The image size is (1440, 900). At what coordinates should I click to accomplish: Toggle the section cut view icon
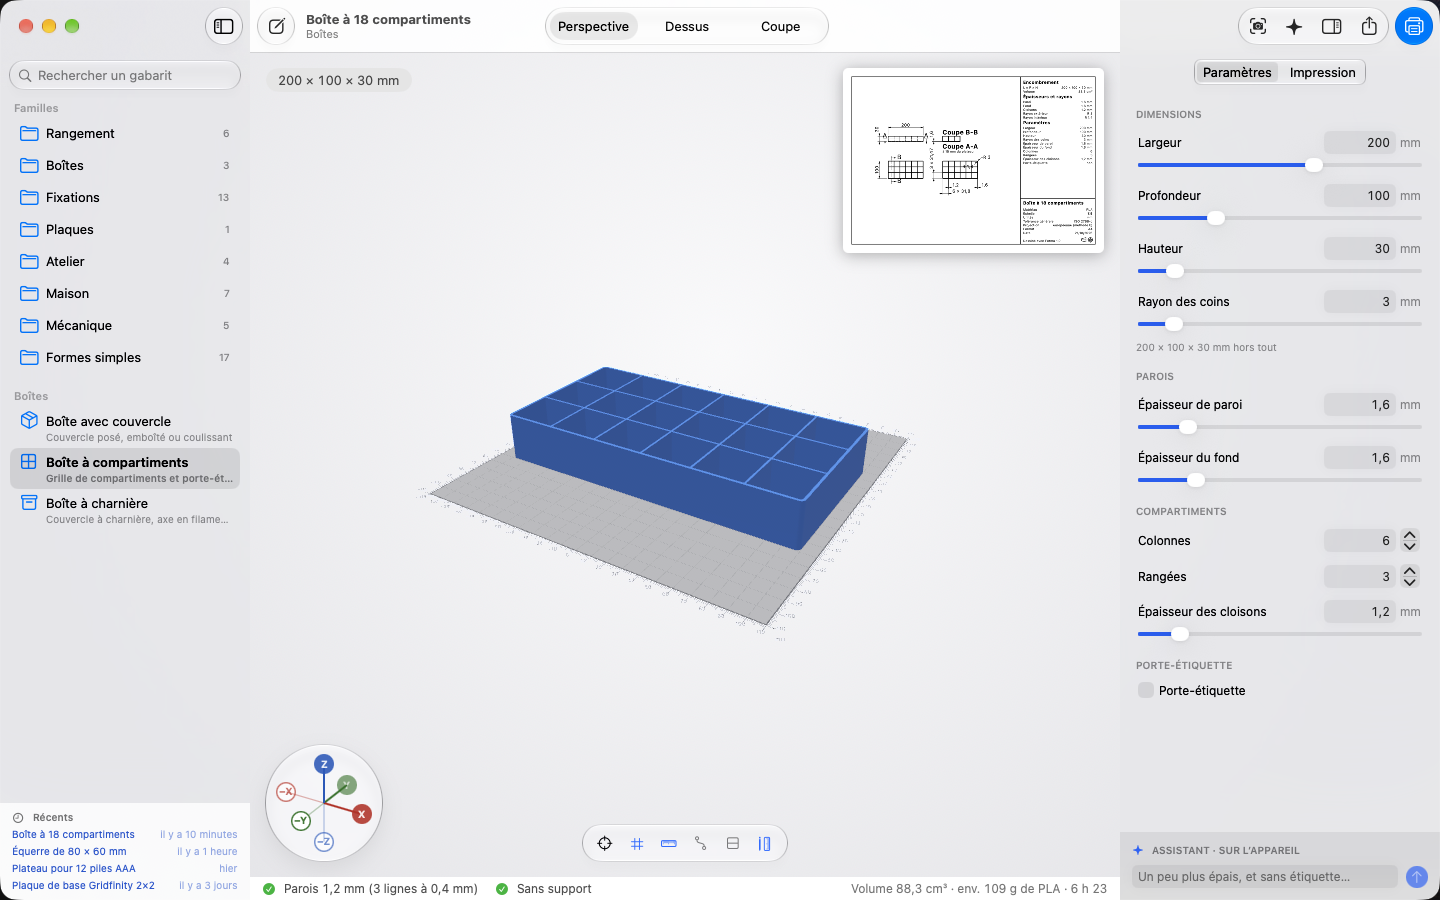[733, 844]
